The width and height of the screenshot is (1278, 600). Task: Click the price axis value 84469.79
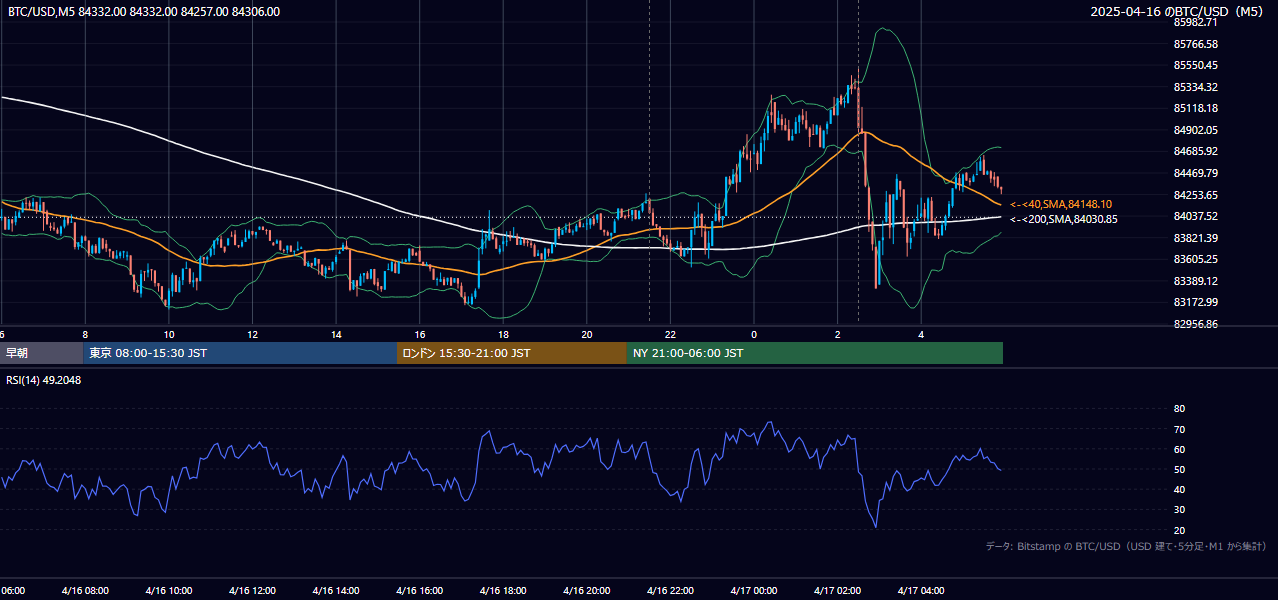pos(1196,173)
